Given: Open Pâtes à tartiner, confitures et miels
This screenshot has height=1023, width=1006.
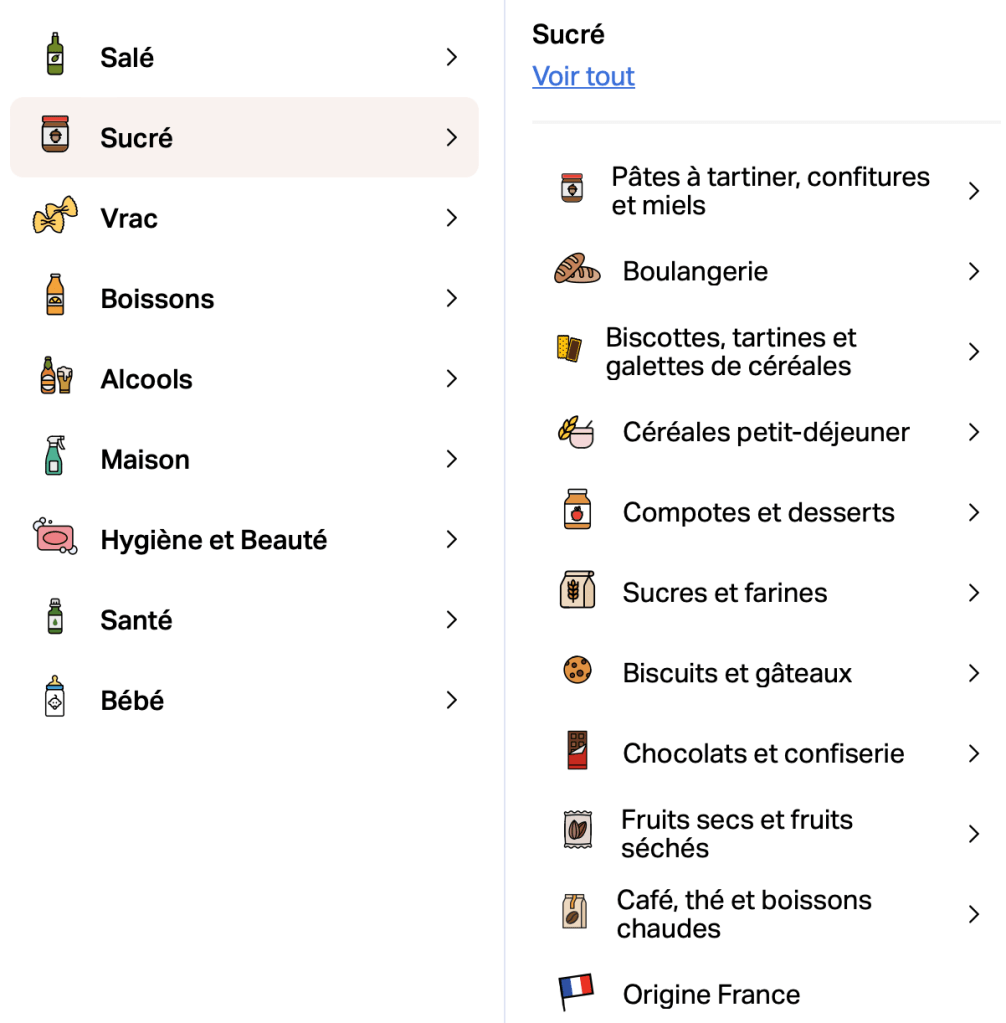Looking at the screenshot, I should 770,191.
